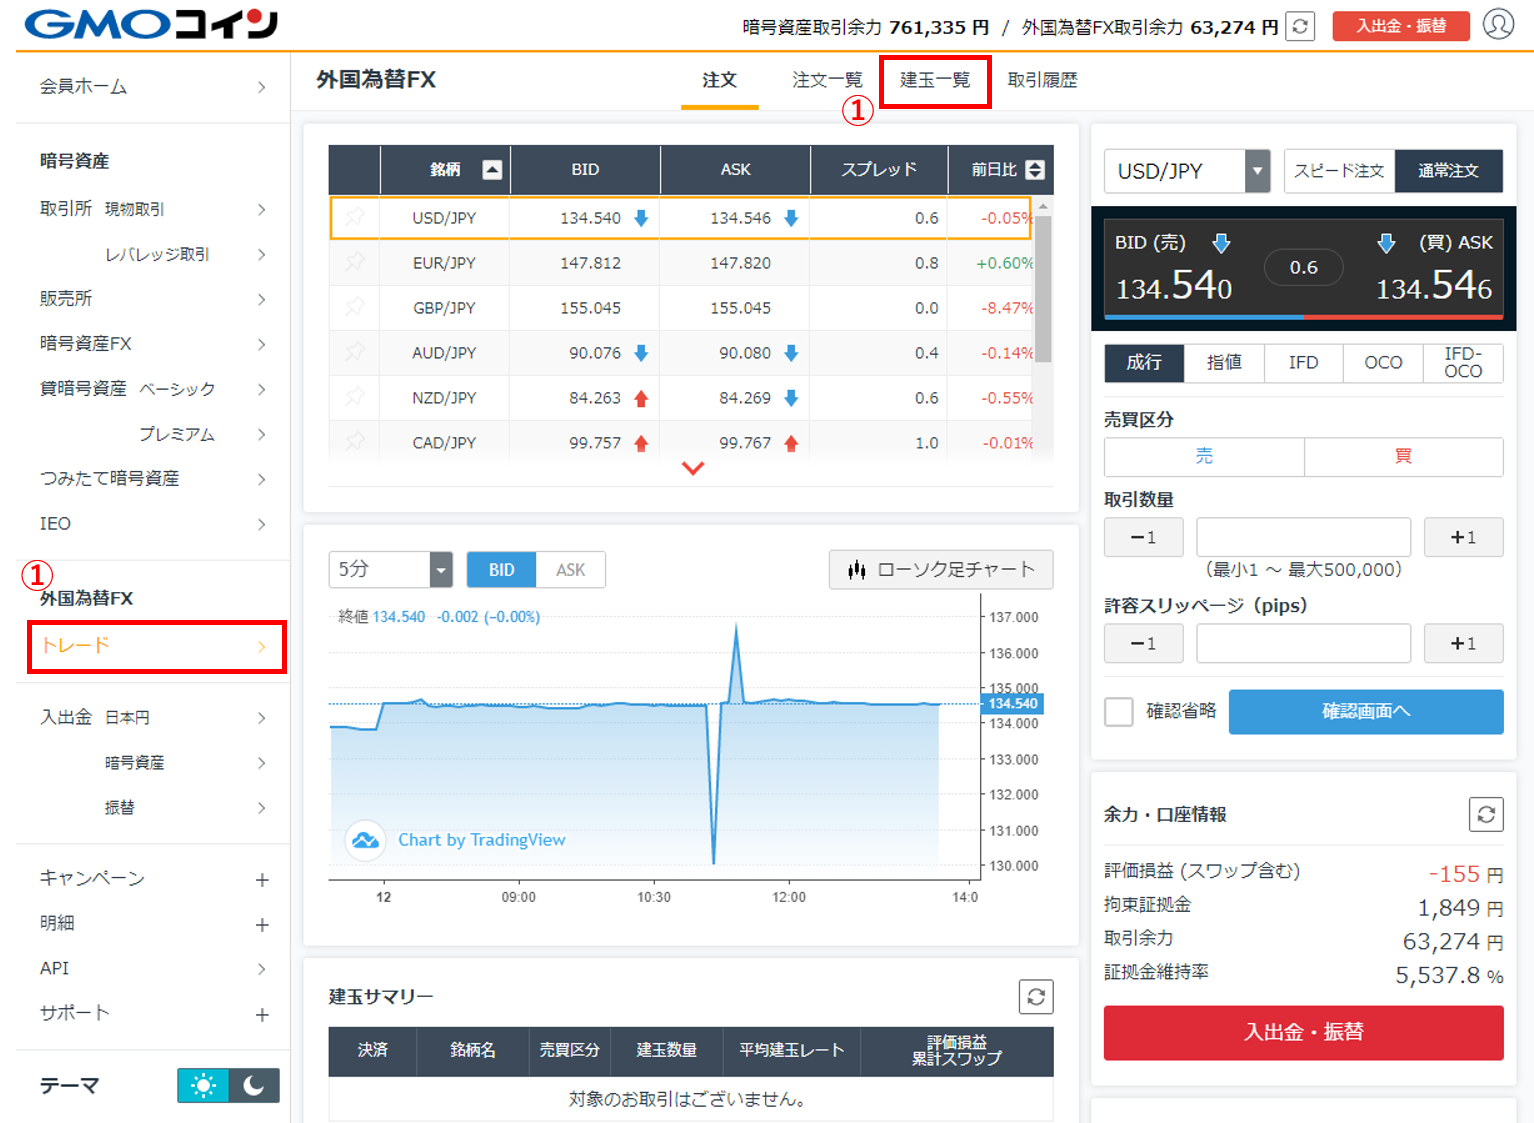Open the 取引履歴 tab
Viewport: 1534px width, 1123px height.
click(x=1040, y=80)
